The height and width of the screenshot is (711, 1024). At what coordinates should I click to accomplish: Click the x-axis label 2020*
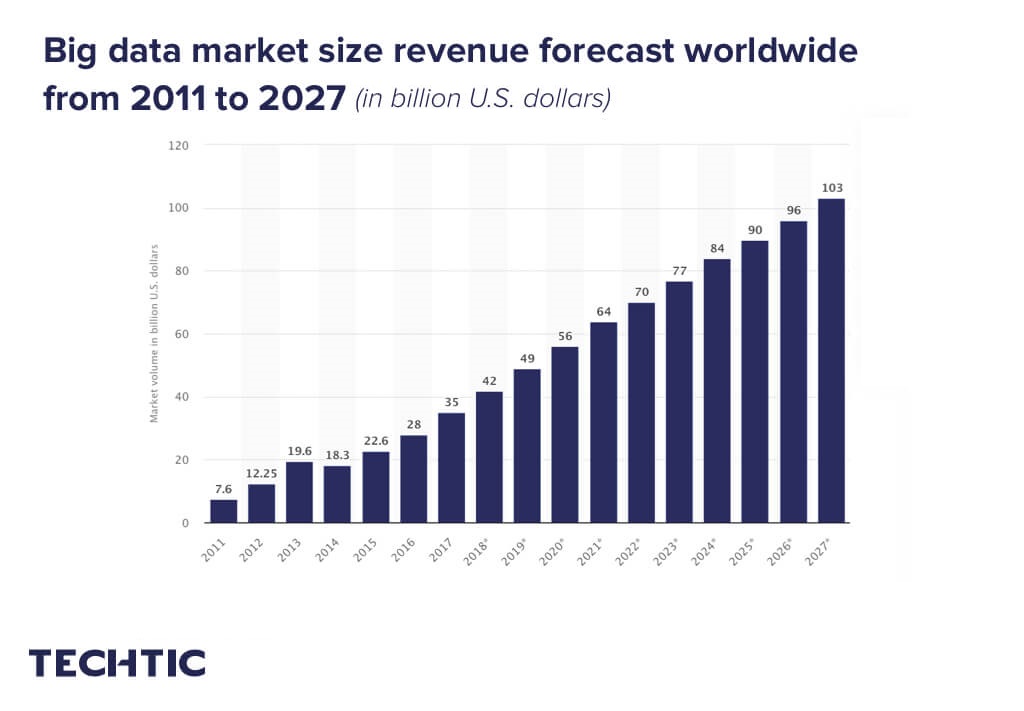point(552,552)
